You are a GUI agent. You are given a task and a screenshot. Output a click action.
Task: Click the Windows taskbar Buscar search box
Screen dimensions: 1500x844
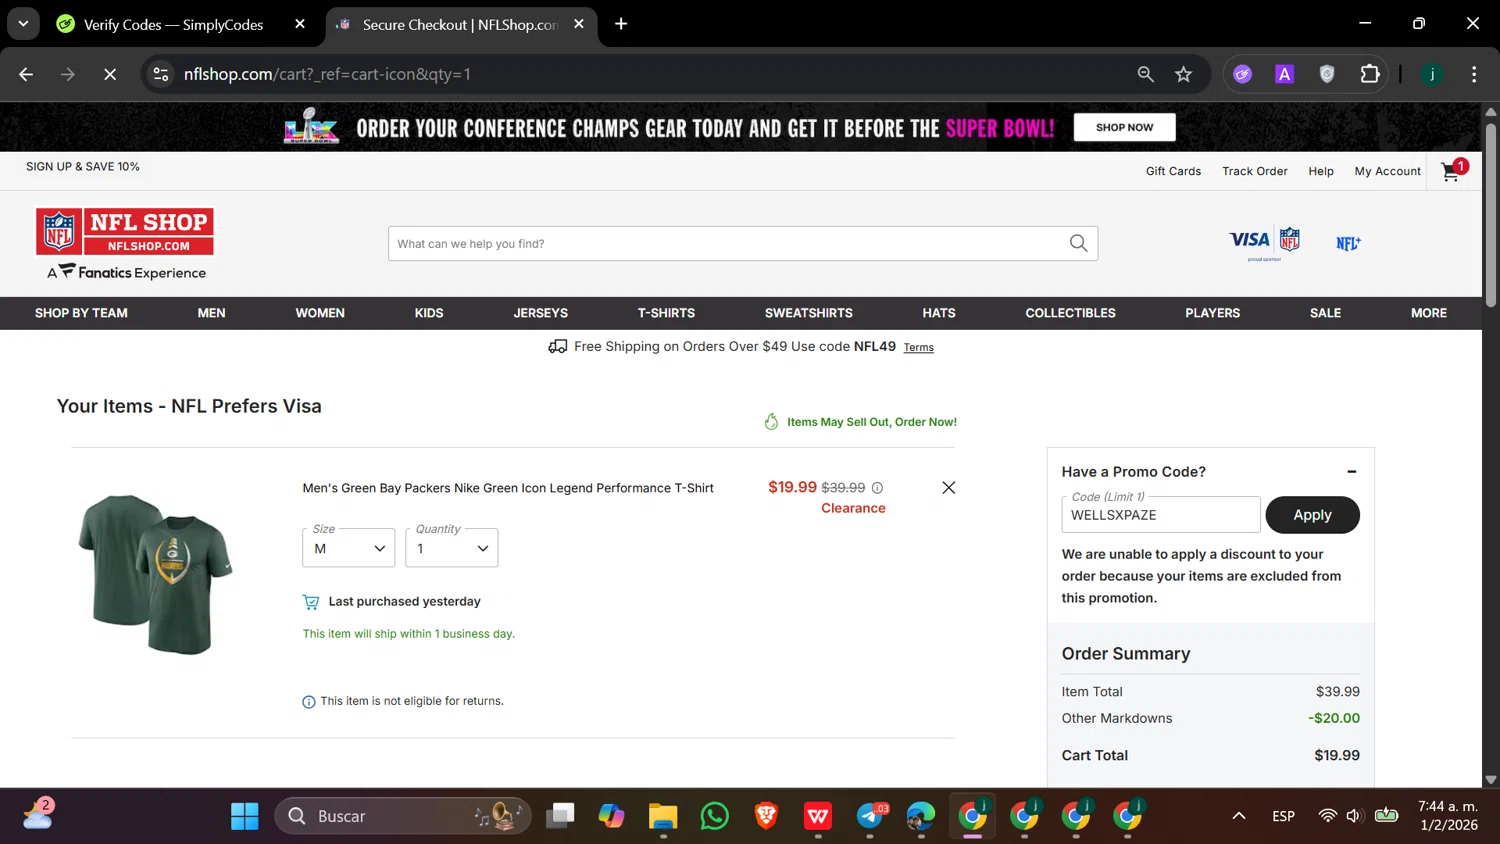pos(403,816)
